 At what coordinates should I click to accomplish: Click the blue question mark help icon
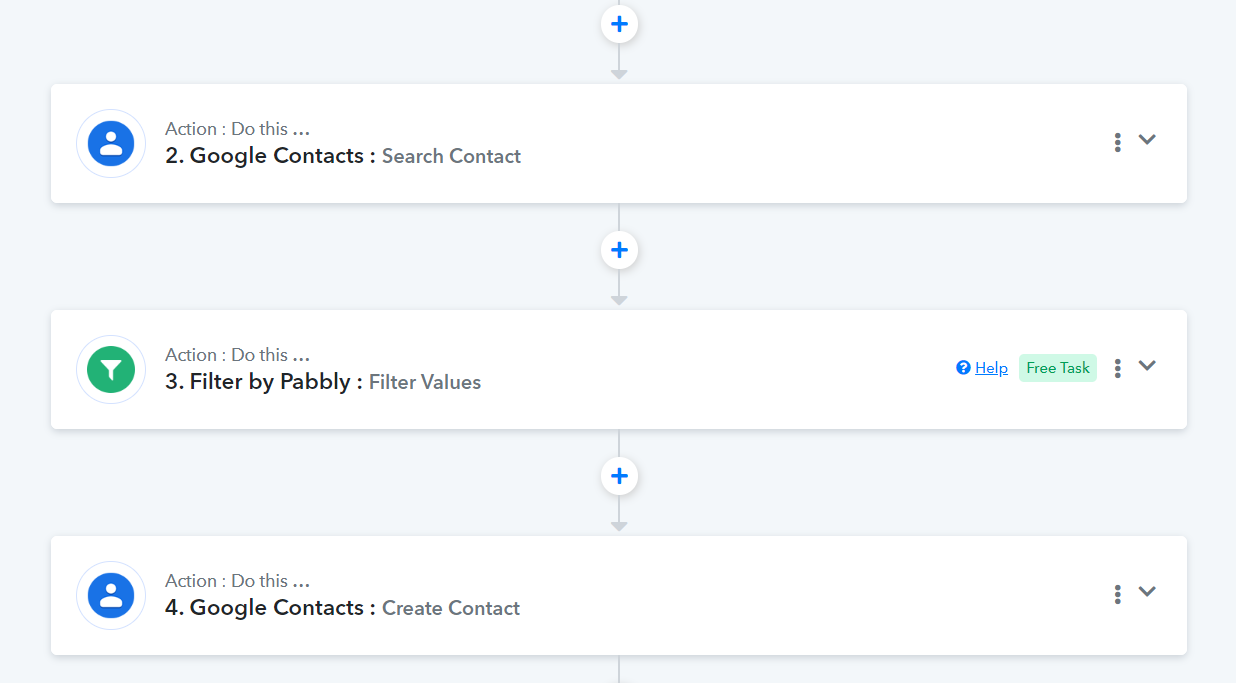[x=963, y=368]
